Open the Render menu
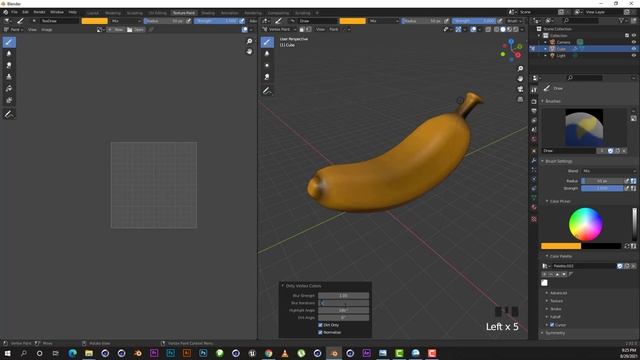The width and height of the screenshot is (640, 360). pyautogui.click(x=39, y=12)
